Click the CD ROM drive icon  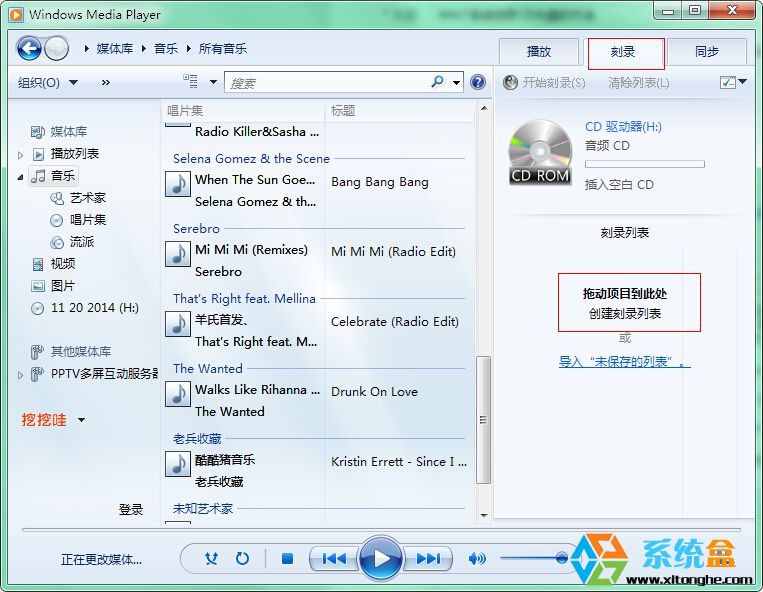[x=539, y=152]
